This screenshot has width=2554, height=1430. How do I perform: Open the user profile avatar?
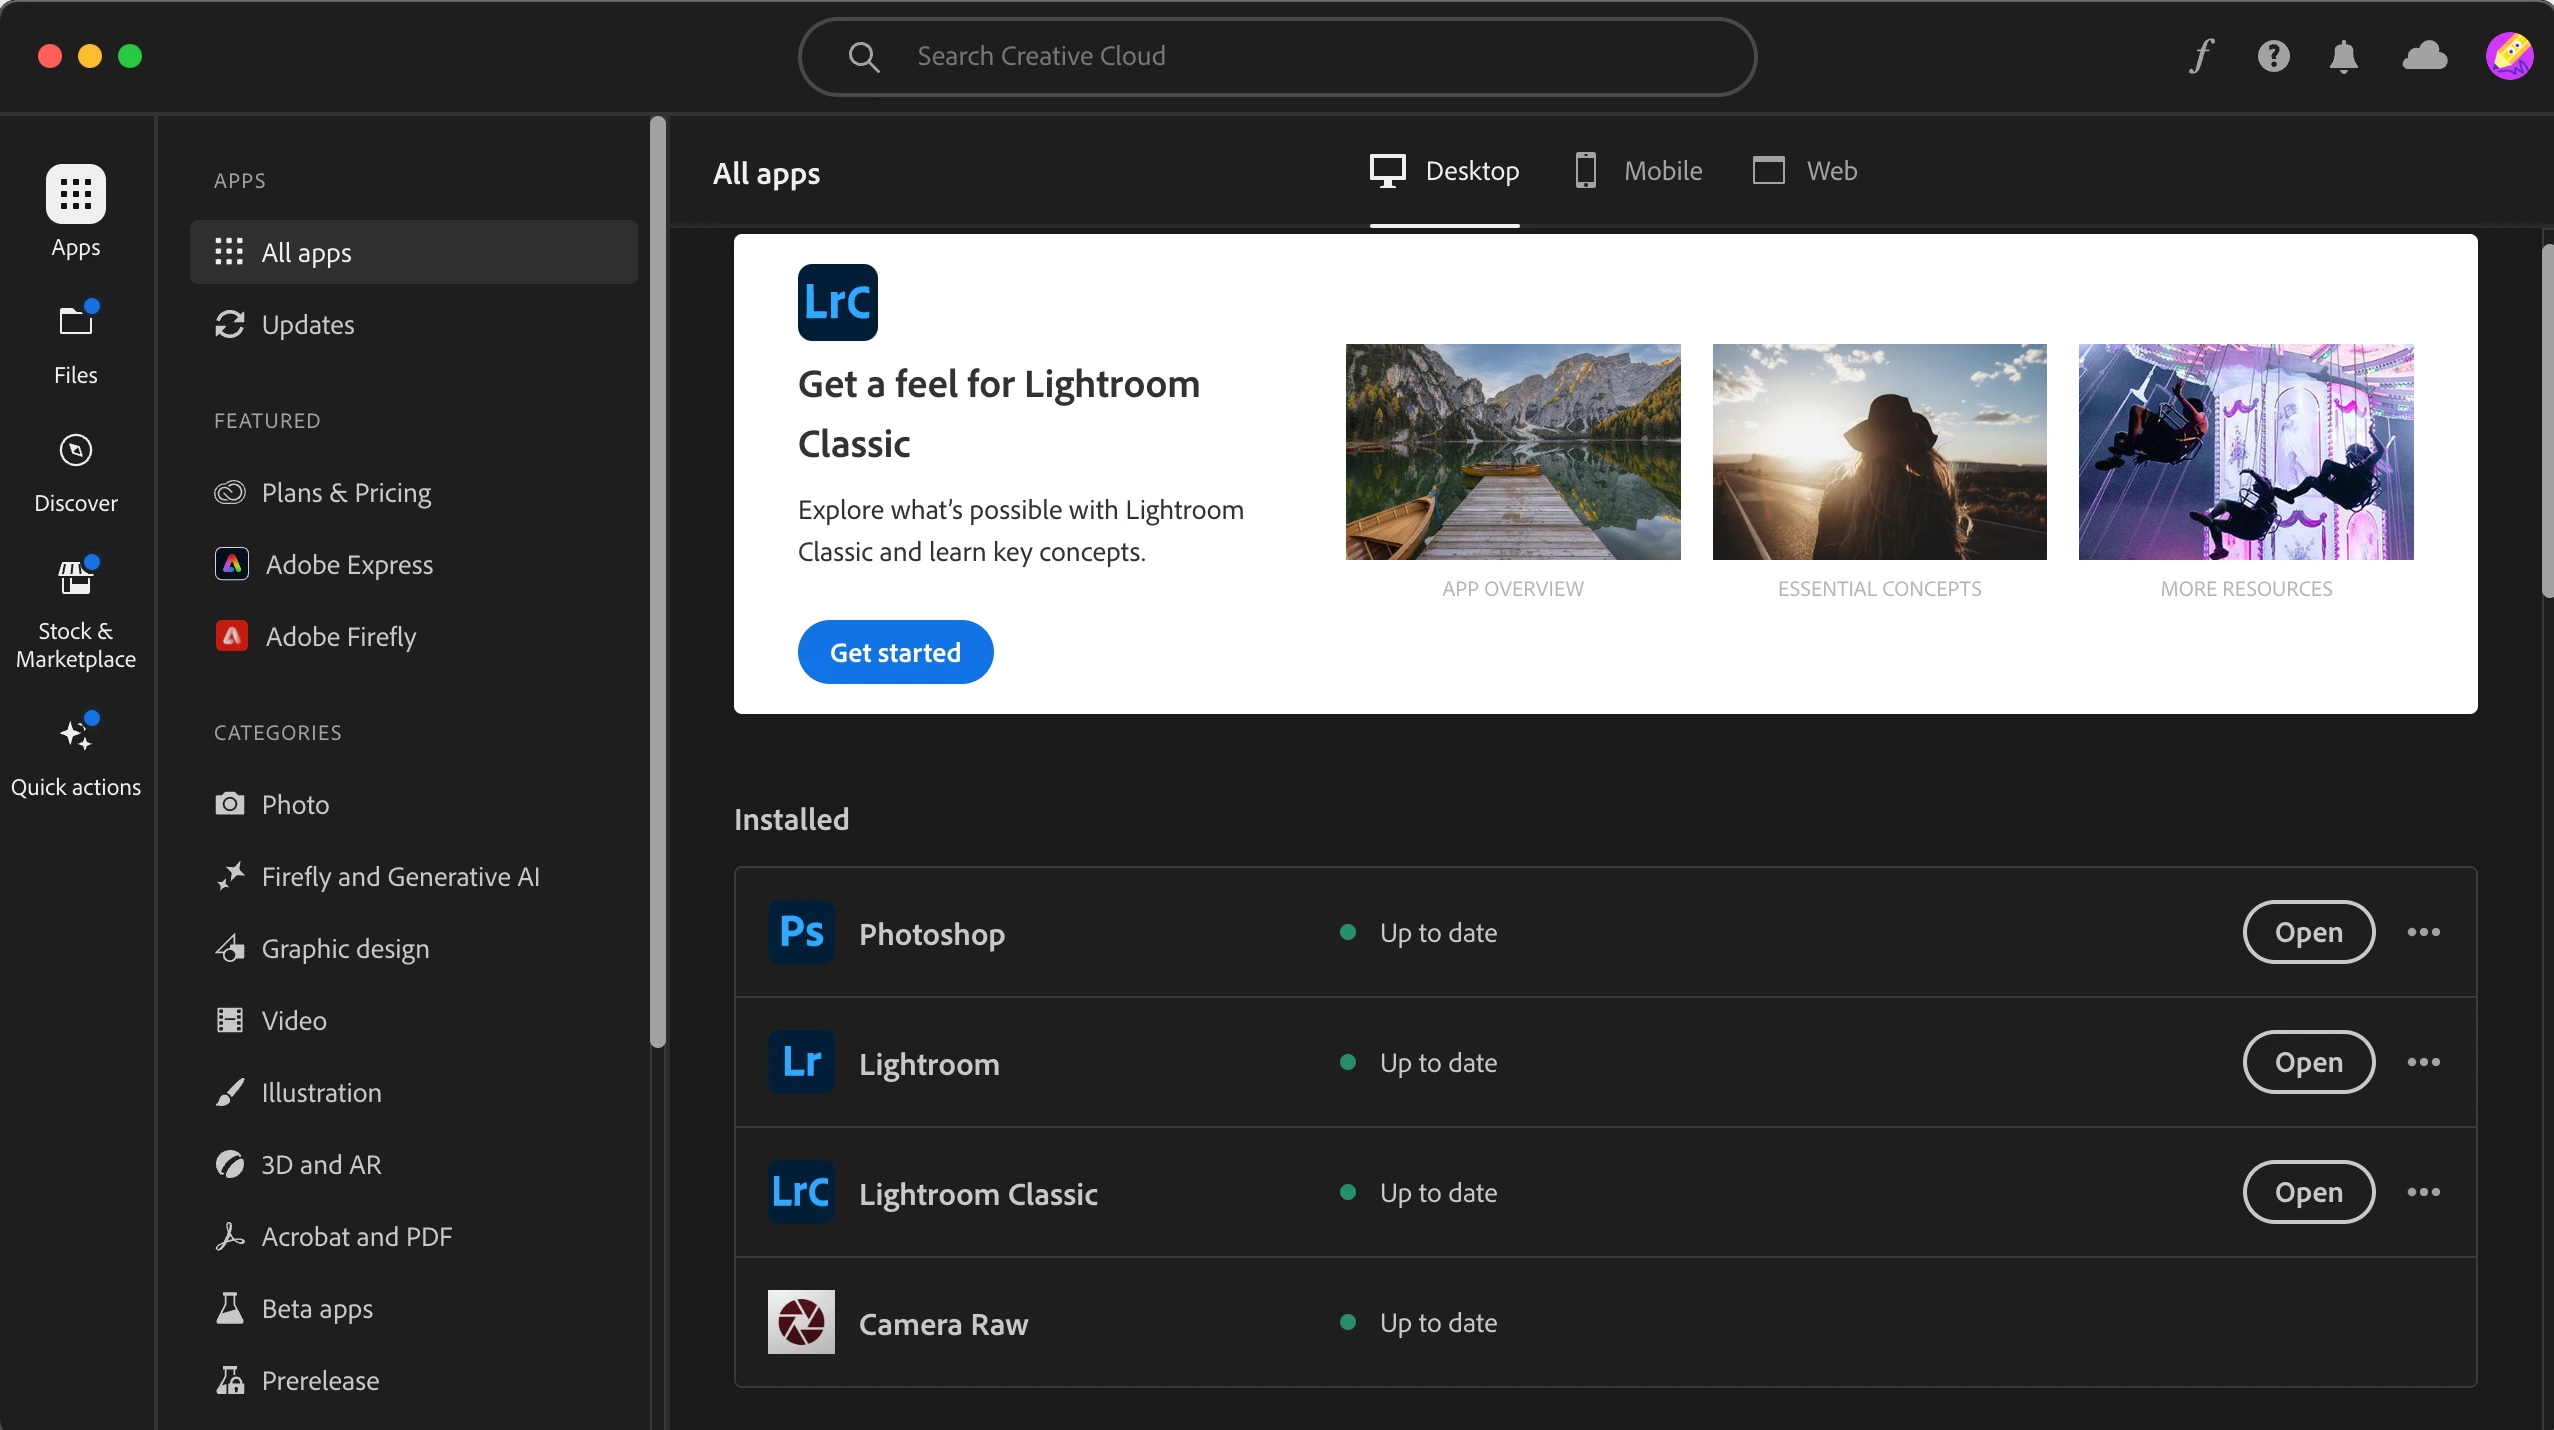2508,56
